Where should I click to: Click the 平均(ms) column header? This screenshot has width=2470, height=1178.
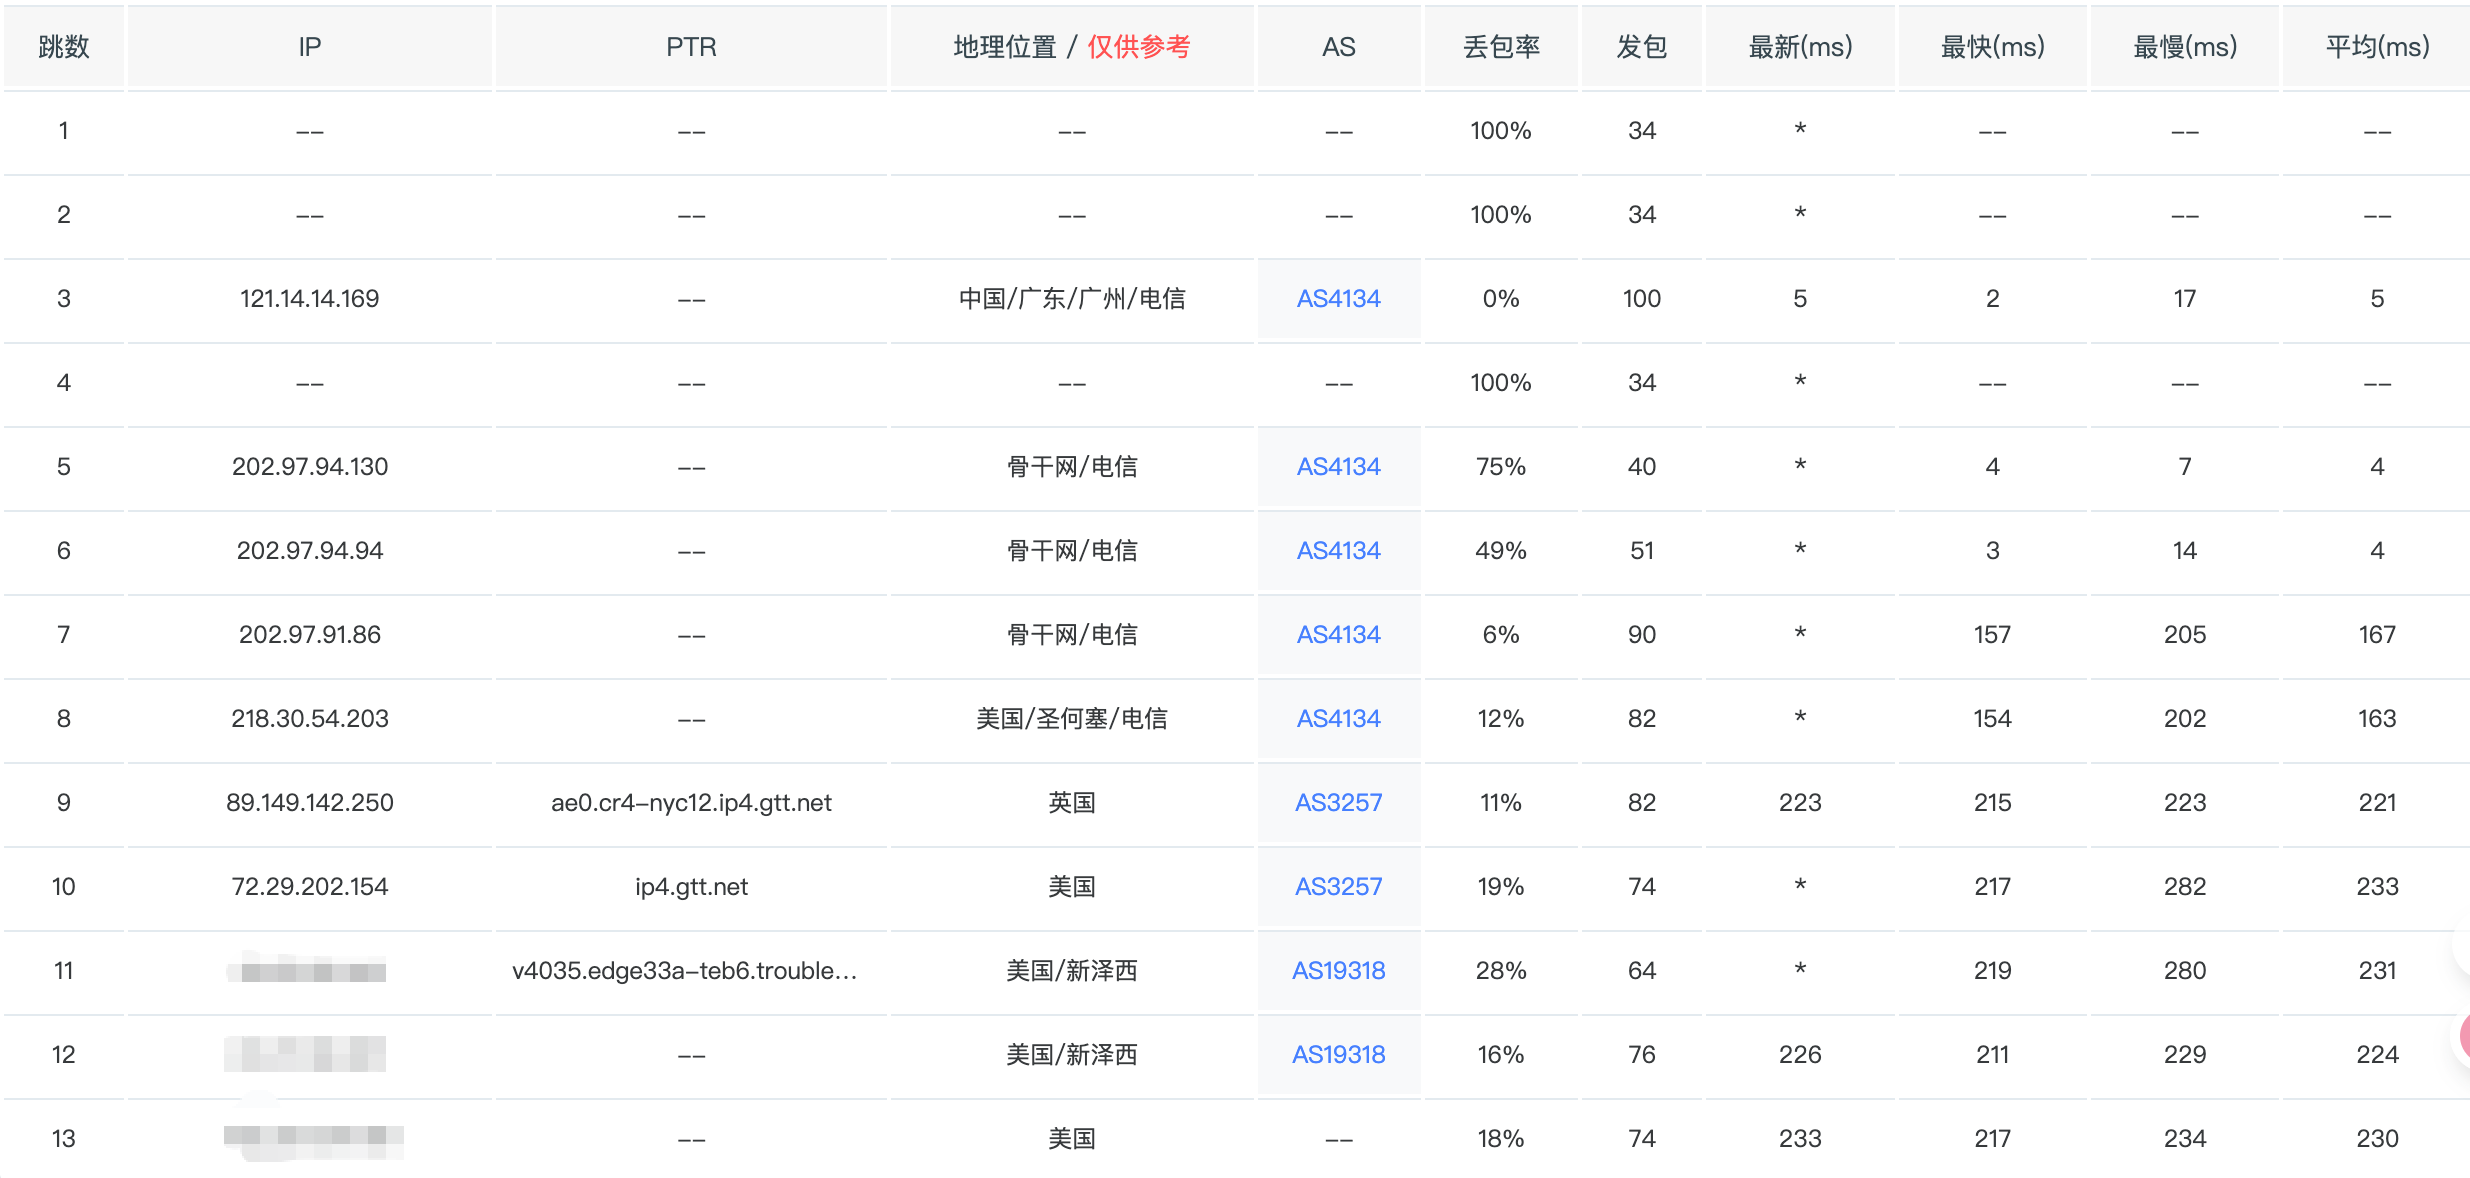(x=2377, y=47)
